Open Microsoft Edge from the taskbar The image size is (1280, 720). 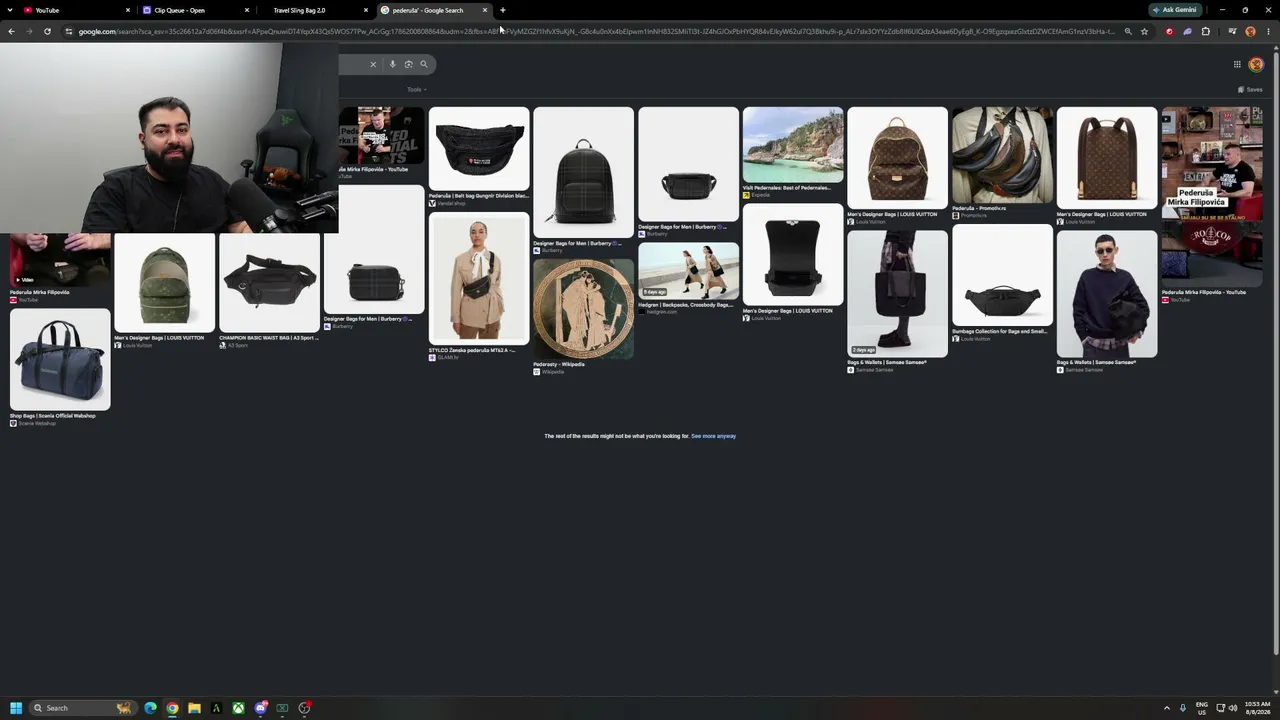[150, 708]
